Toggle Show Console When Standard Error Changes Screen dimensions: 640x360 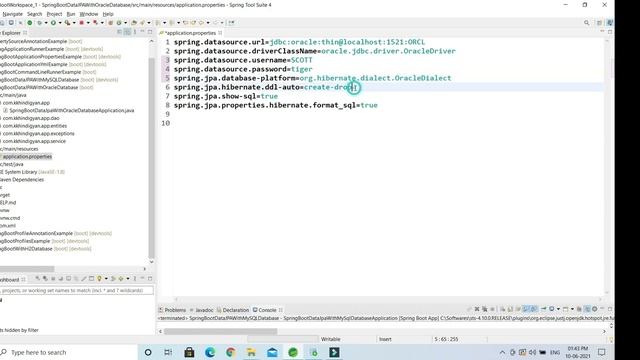[x=533, y=309]
